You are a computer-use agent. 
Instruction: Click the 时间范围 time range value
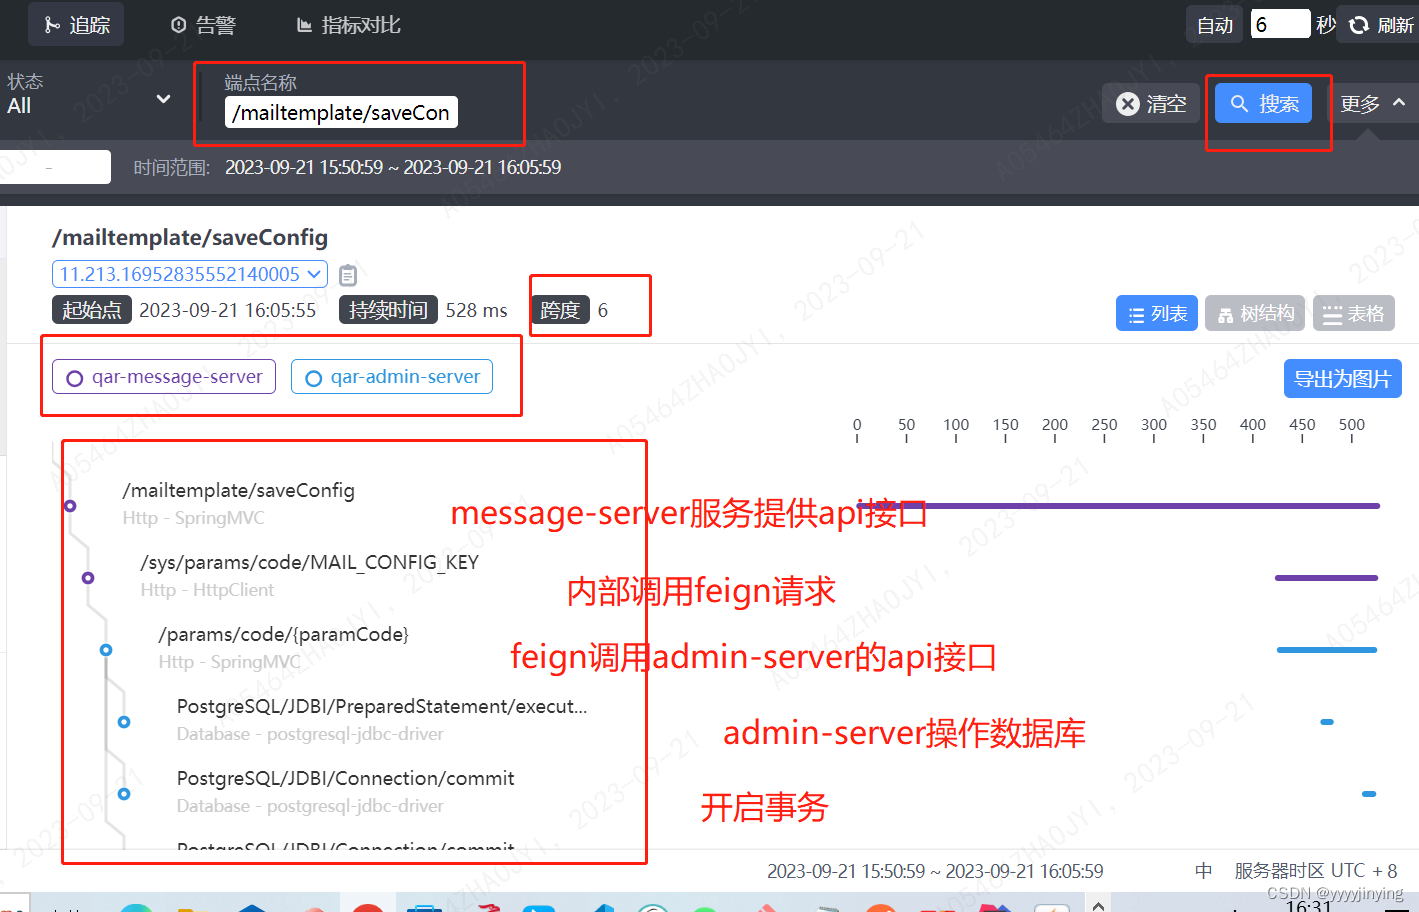392,167
